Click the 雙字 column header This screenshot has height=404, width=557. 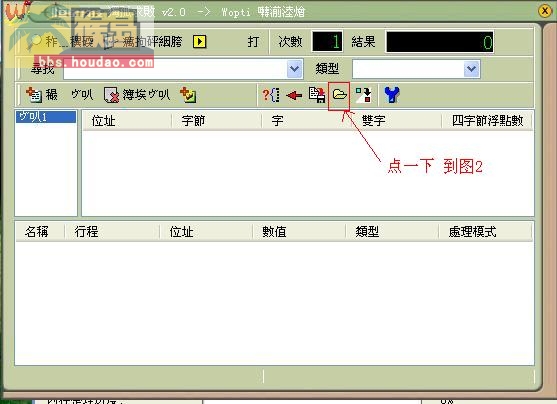point(396,121)
